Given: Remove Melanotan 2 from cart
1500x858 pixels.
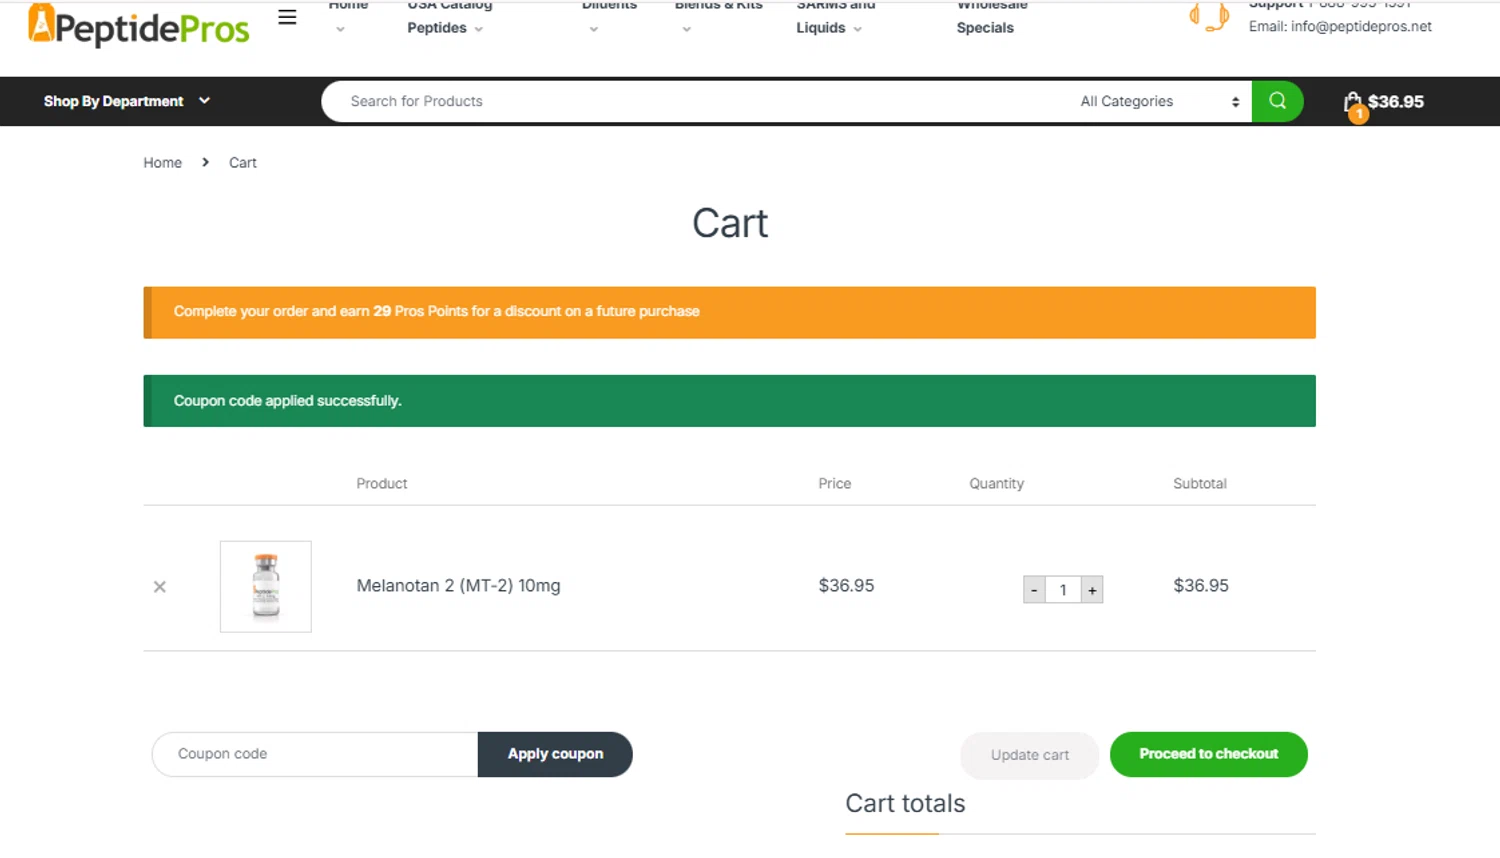Looking at the screenshot, I should pyautogui.click(x=160, y=587).
